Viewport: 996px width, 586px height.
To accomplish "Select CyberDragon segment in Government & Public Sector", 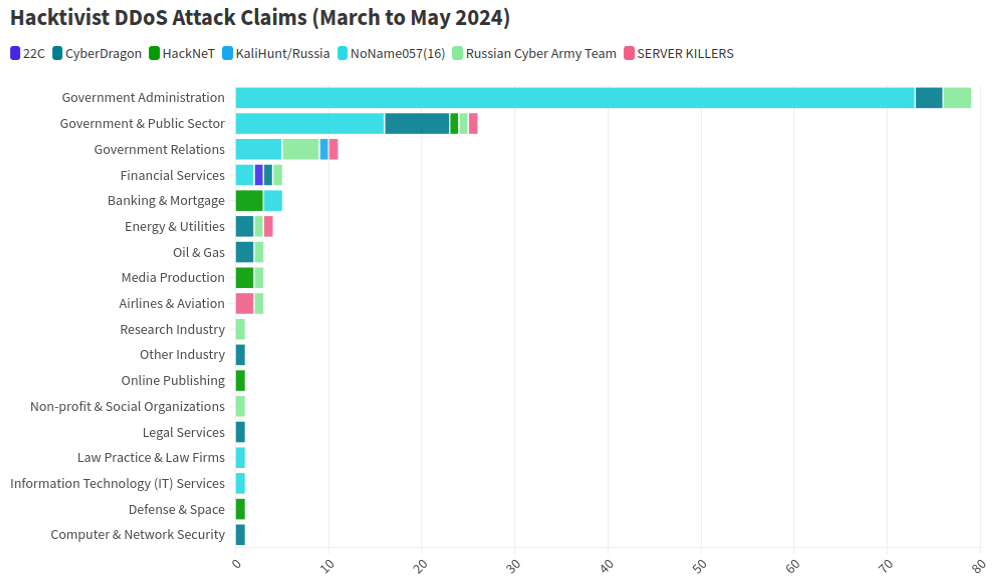I will pyautogui.click(x=417, y=124).
